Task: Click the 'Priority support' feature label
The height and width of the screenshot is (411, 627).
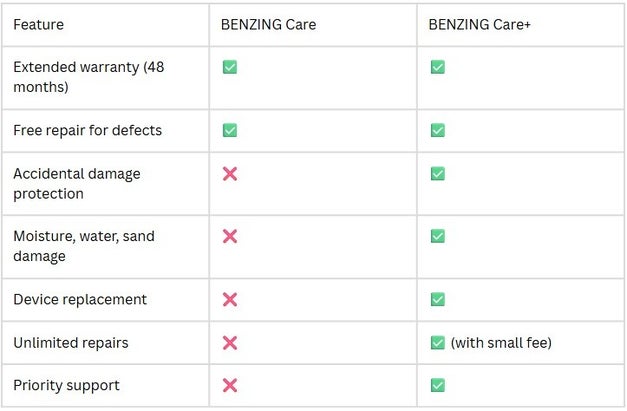Action: pos(66,386)
